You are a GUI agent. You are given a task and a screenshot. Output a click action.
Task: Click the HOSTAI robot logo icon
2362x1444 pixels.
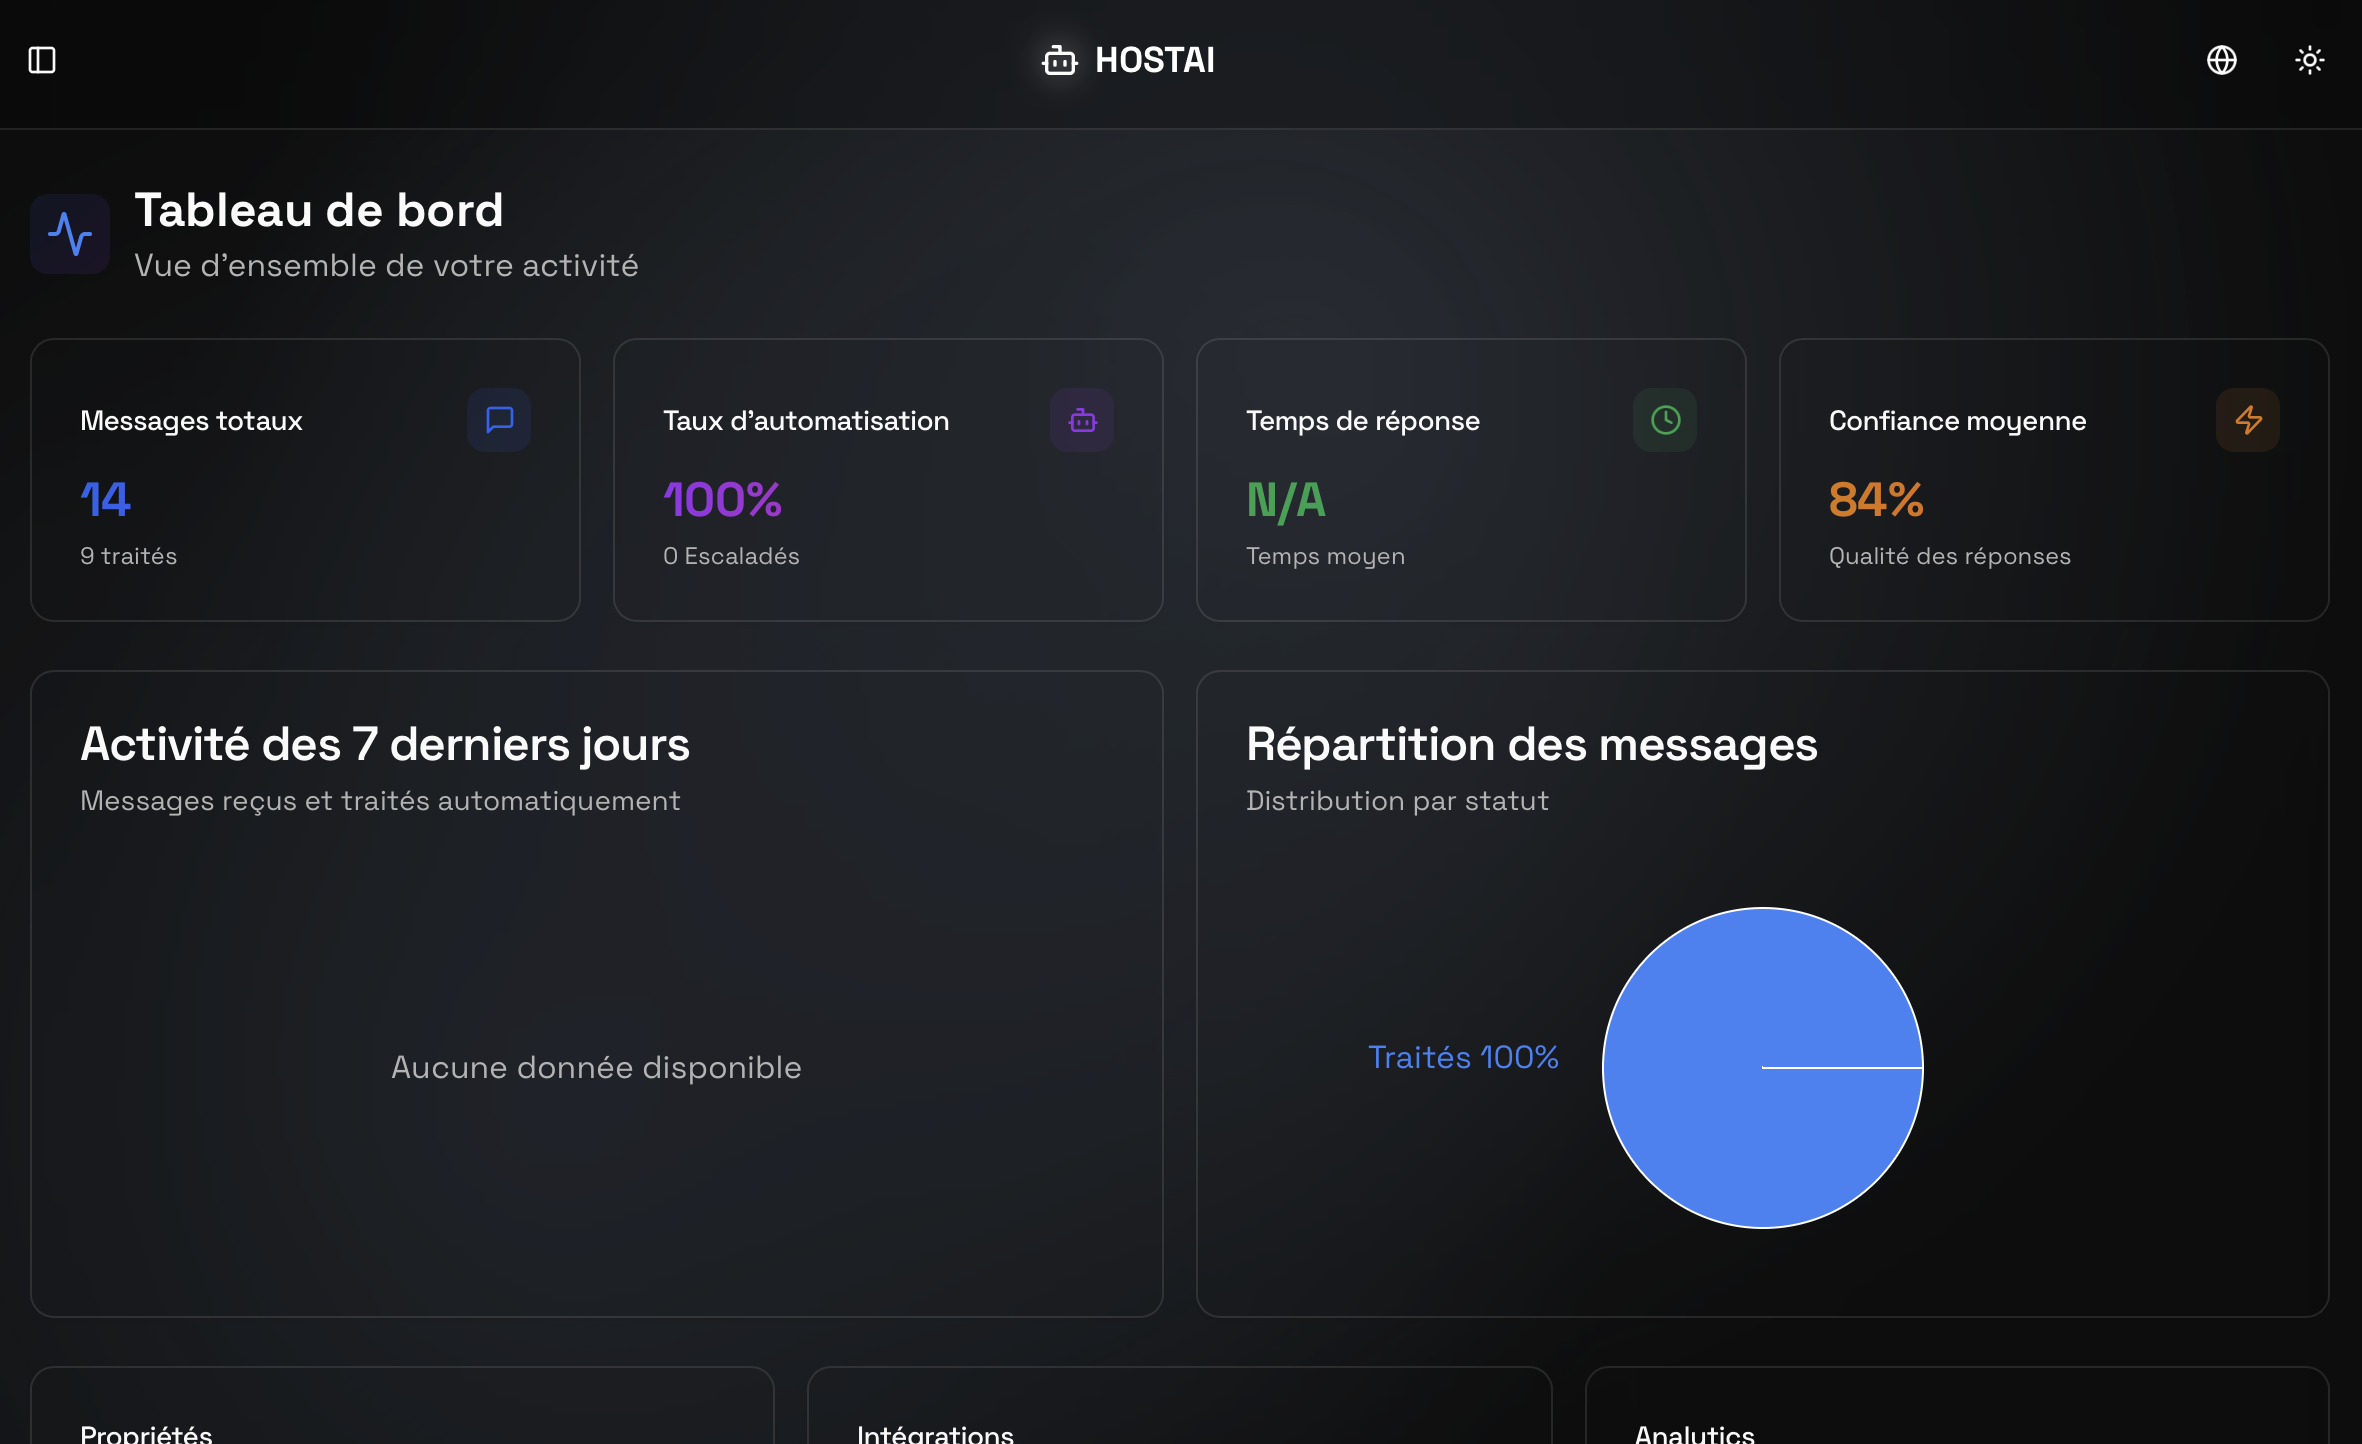click(x=1059, y=61)
